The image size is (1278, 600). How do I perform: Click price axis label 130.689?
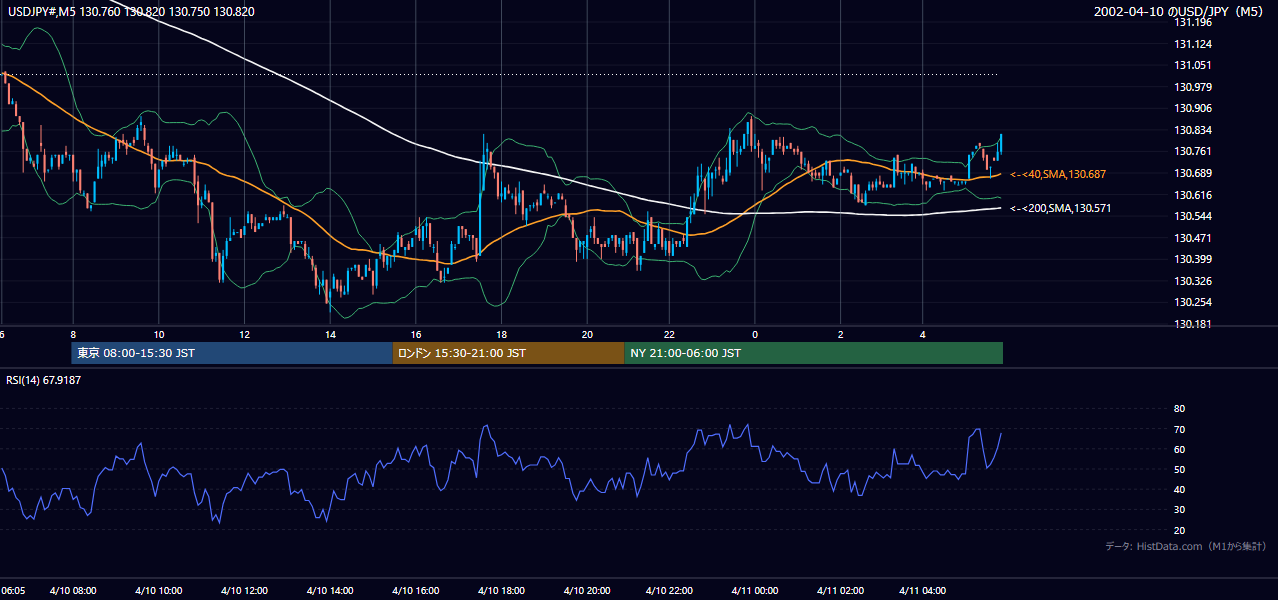coord(1194,173)
